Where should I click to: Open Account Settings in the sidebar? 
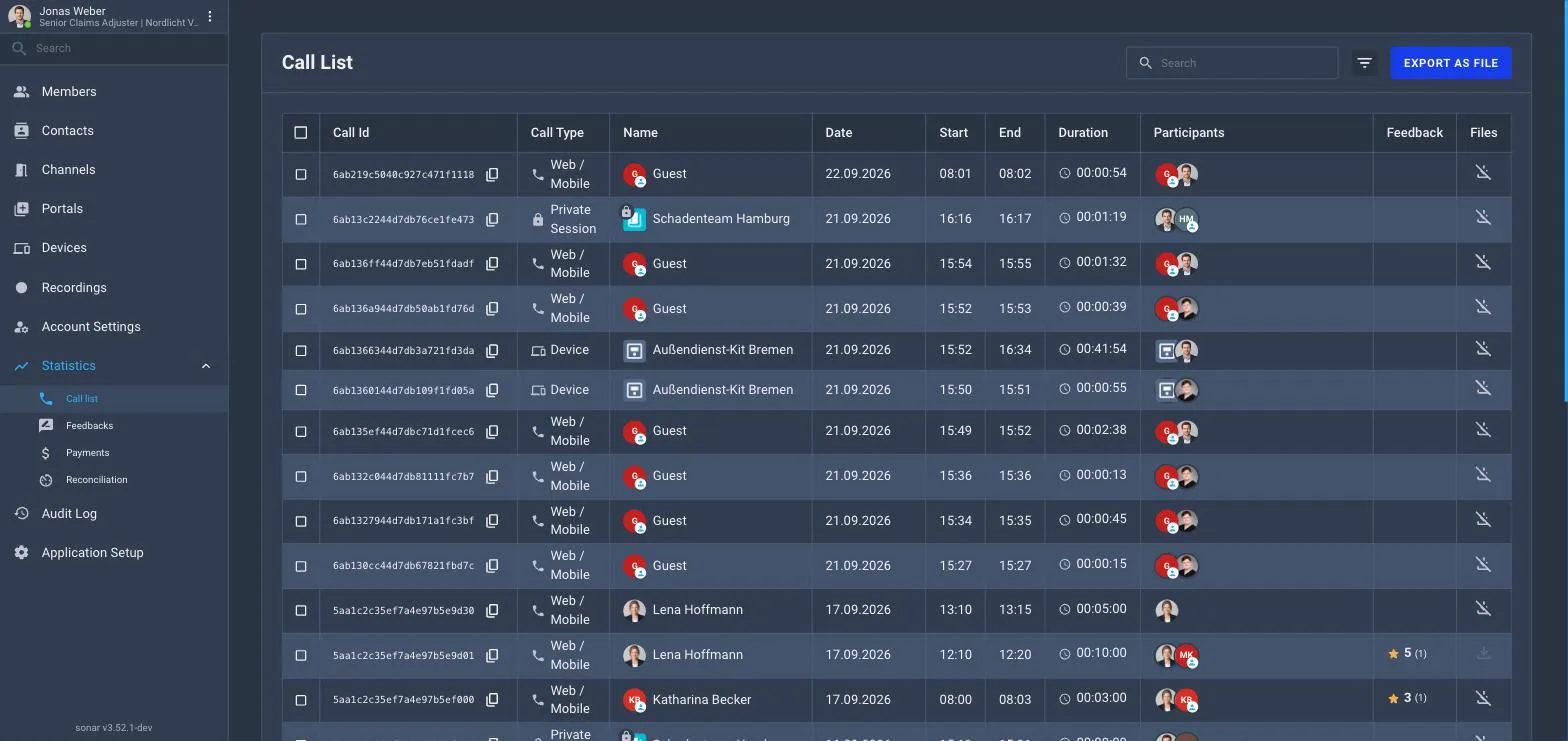[x=114, y=327]
